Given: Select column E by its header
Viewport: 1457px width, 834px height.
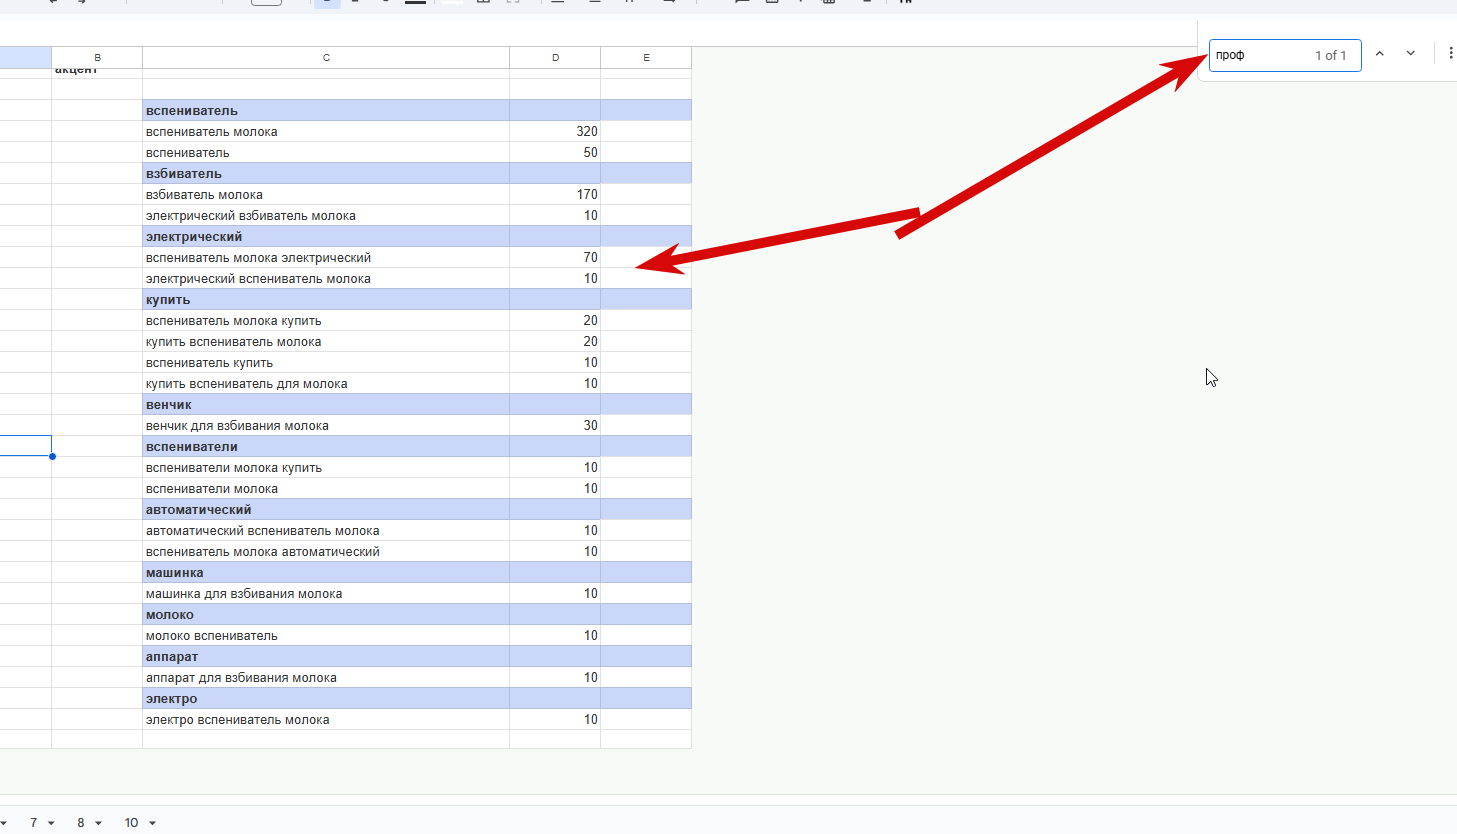Looking at the screenshot, I should click(646, 58).
